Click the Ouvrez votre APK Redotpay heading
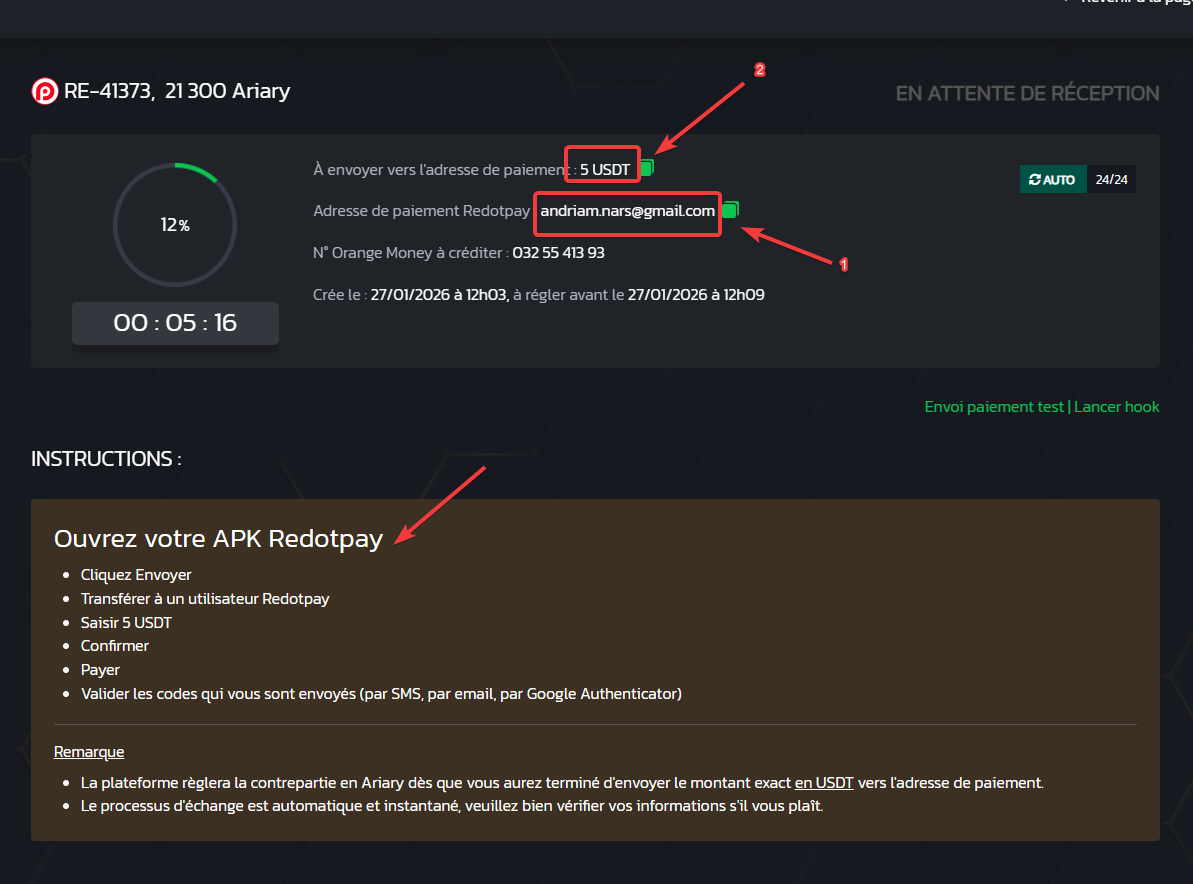The width and height of the screenshot is (1193, 884). (218, 539)
